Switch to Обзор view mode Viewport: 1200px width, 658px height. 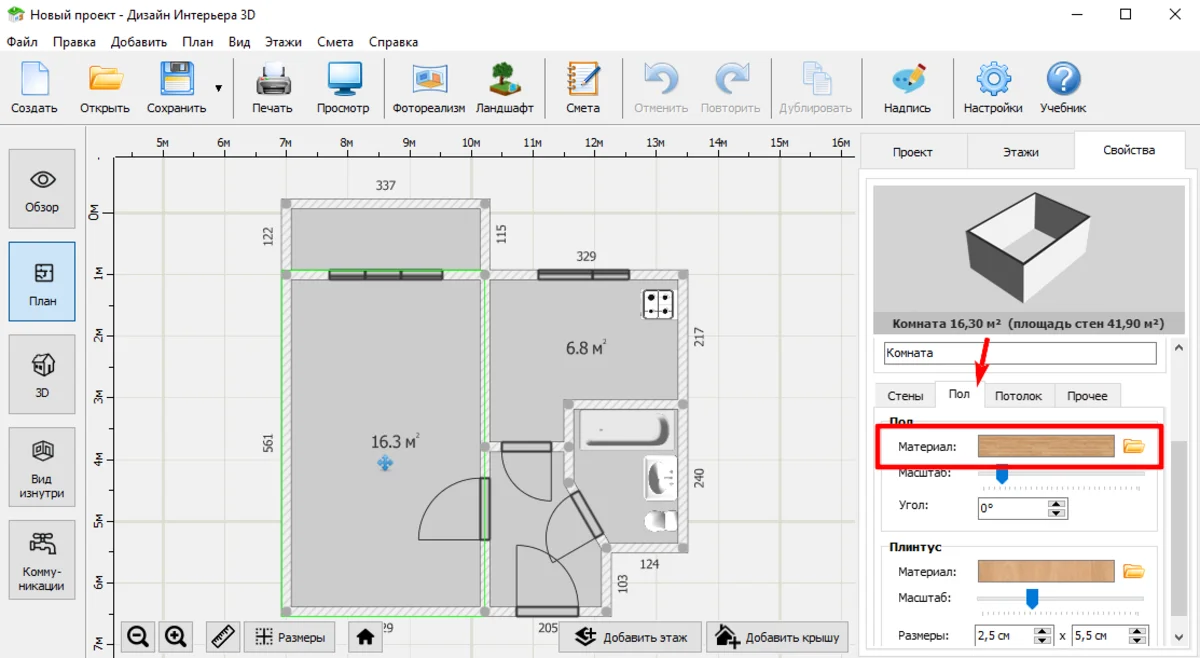click(42, 188)
